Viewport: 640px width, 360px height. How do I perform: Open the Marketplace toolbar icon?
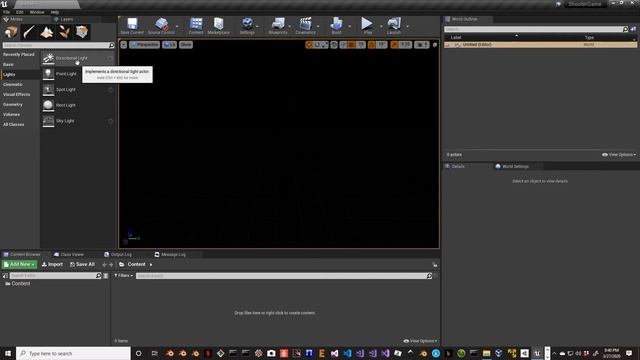218,26
